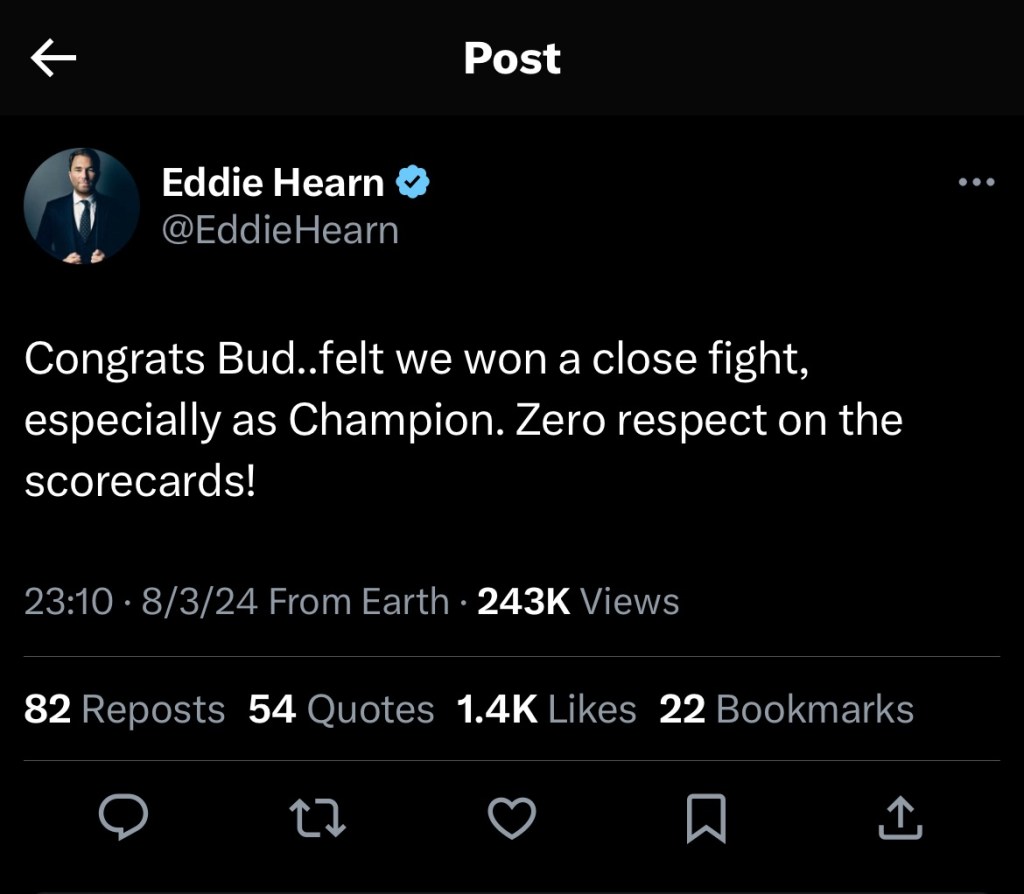This screenshot has width=1024, height=894.
Task: Open the share upload icon
Action: (899, 818)
